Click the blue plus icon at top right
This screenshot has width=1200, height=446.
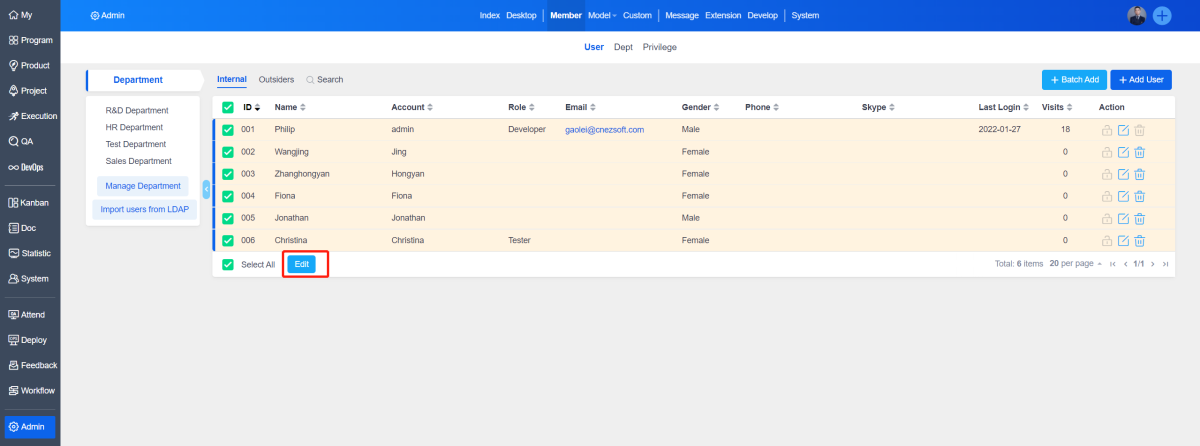(x=1162, y=15)
